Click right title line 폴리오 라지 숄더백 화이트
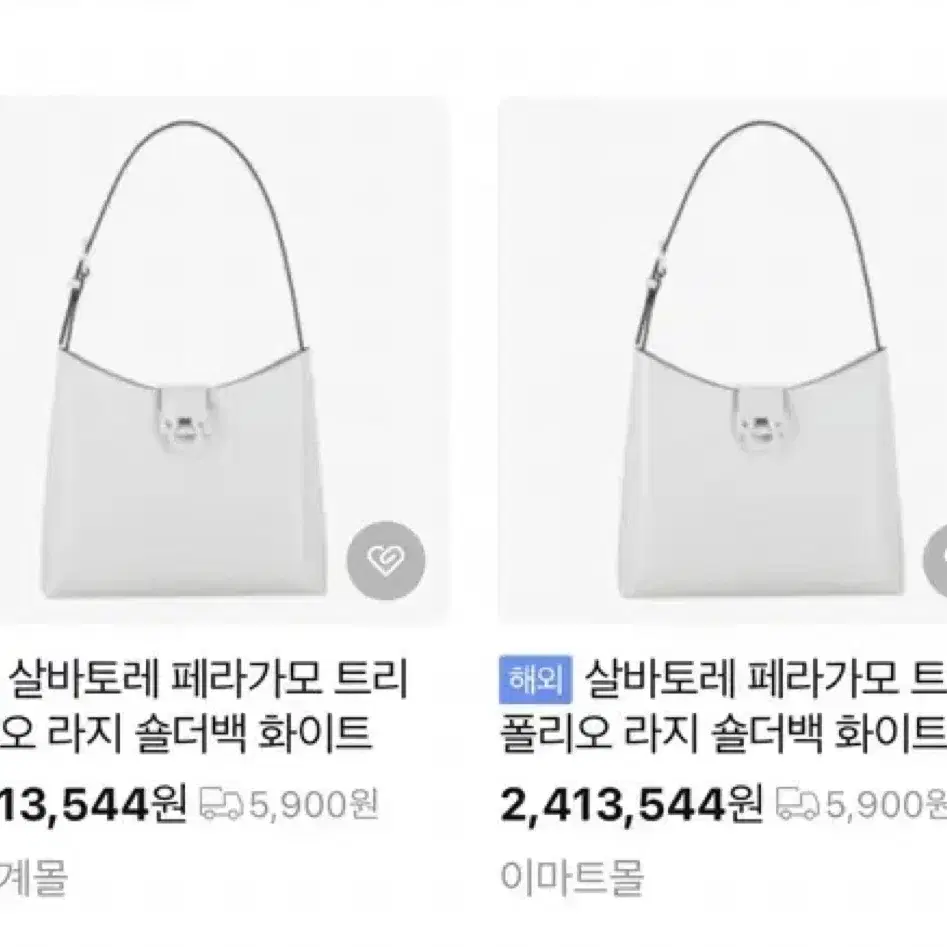 (723, 734)
